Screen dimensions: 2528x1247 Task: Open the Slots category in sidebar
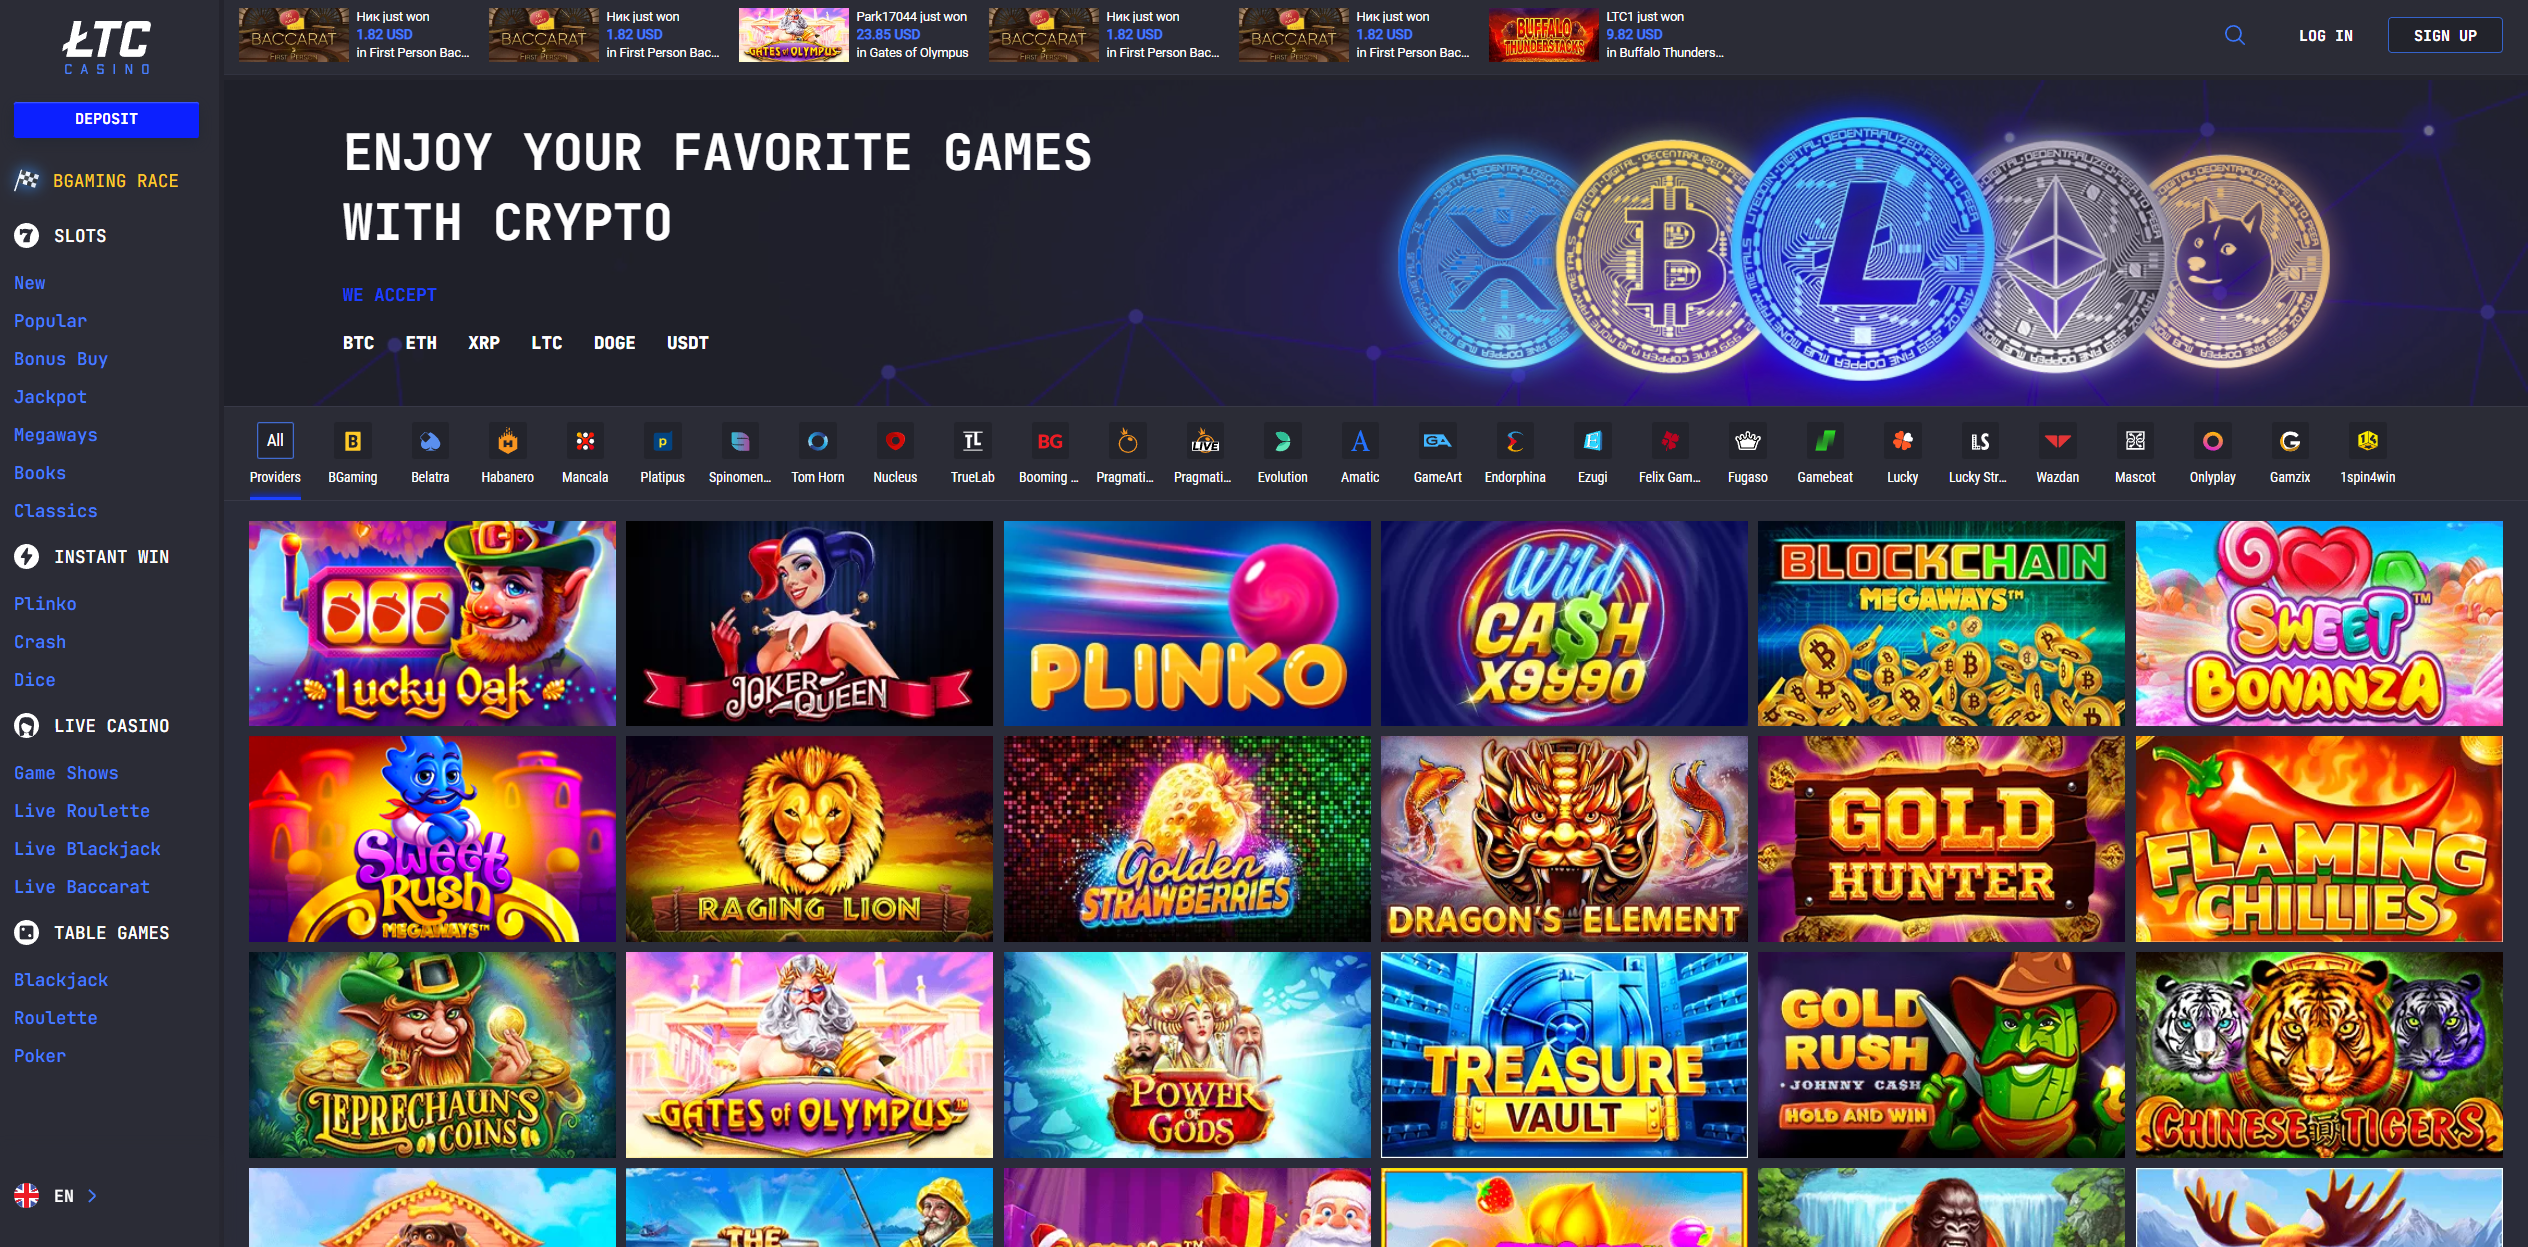pyautogui.click(x=80, y=236)
